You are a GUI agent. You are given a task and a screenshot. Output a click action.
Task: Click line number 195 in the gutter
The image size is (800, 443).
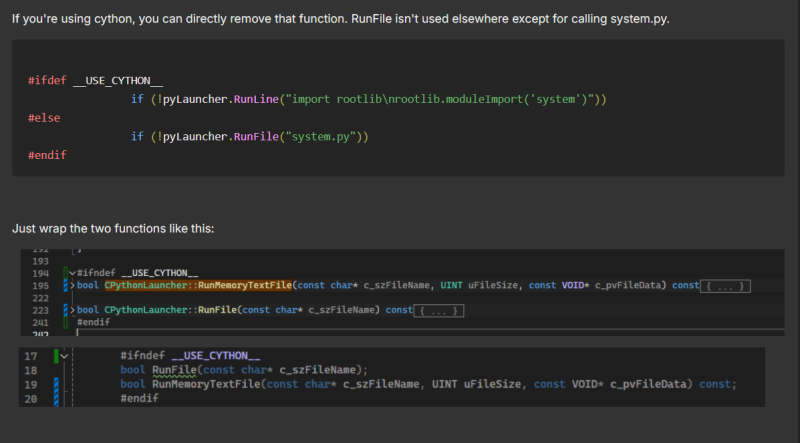[x=40, y=286]
